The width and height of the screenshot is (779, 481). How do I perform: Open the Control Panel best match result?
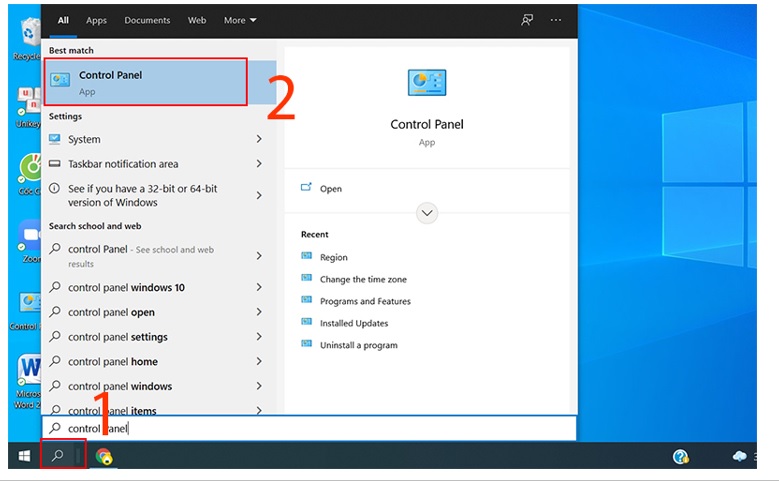(145, 82)
